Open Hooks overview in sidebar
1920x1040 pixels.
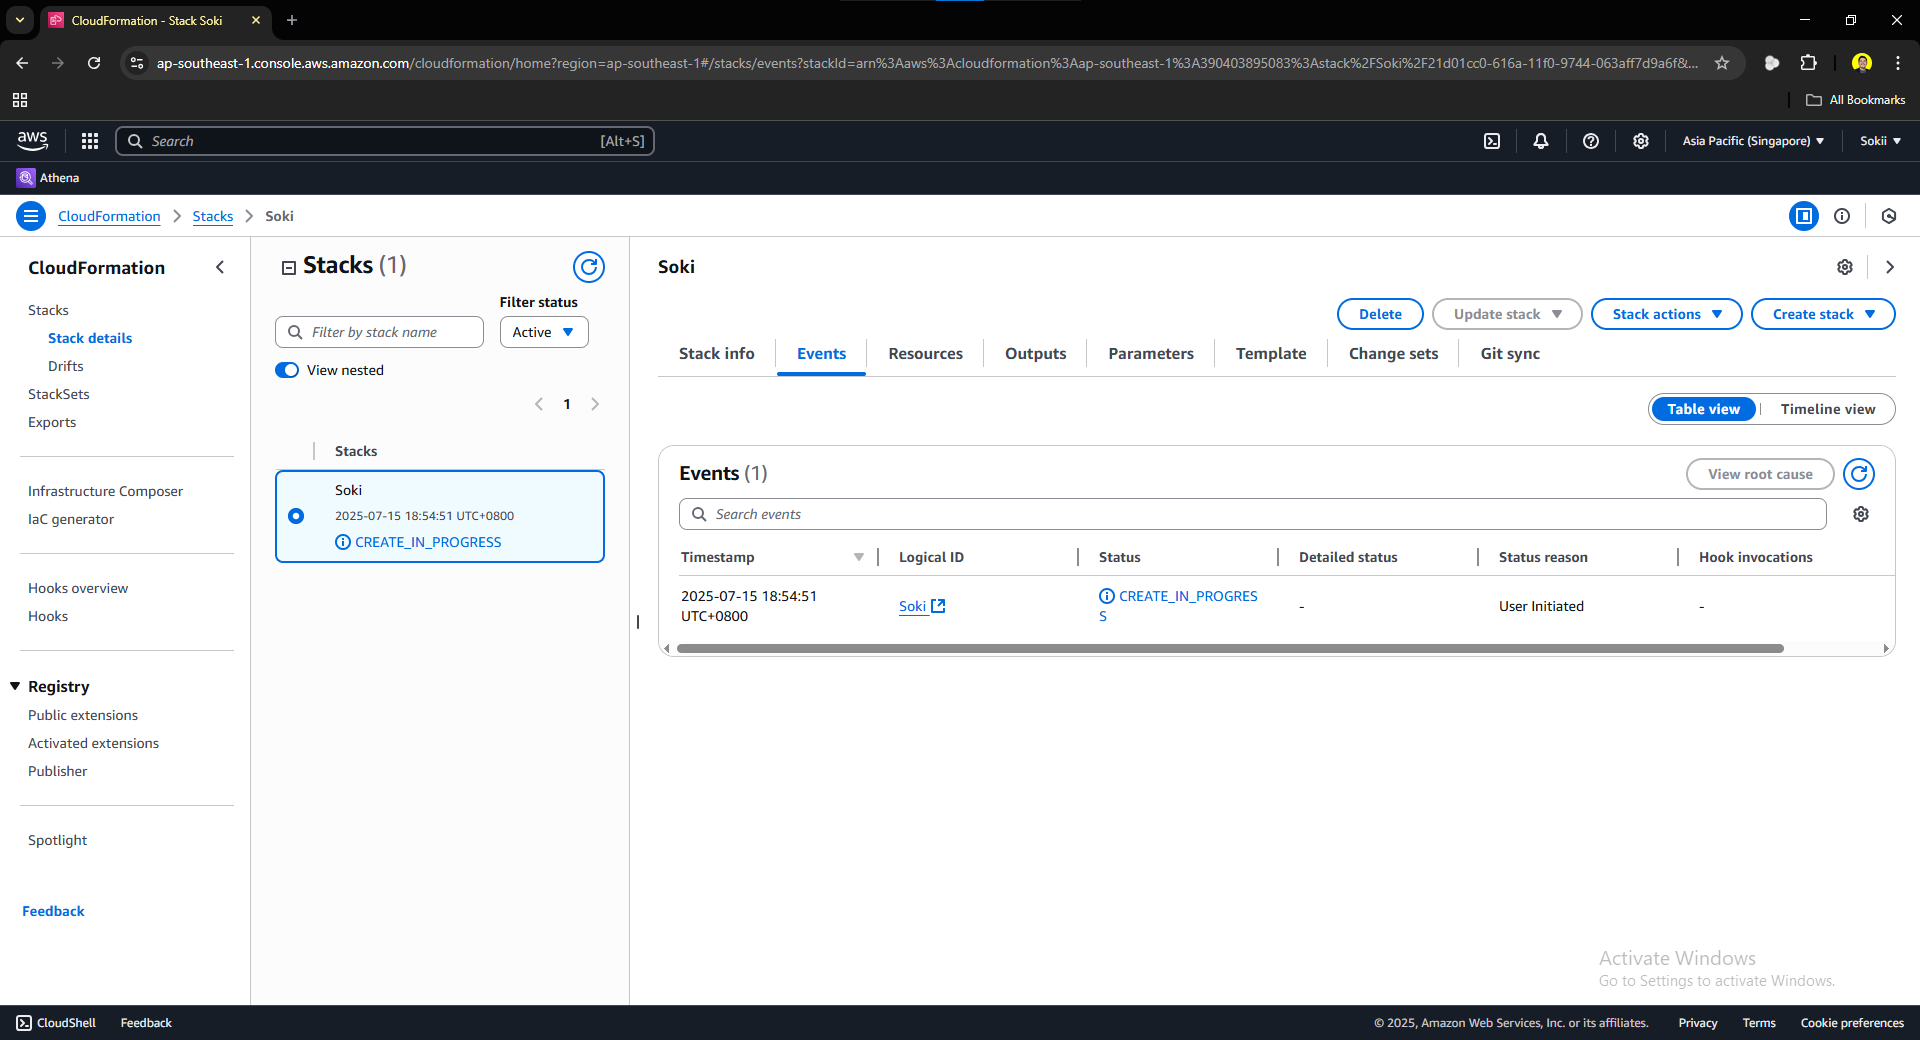(x=78, y=588)
